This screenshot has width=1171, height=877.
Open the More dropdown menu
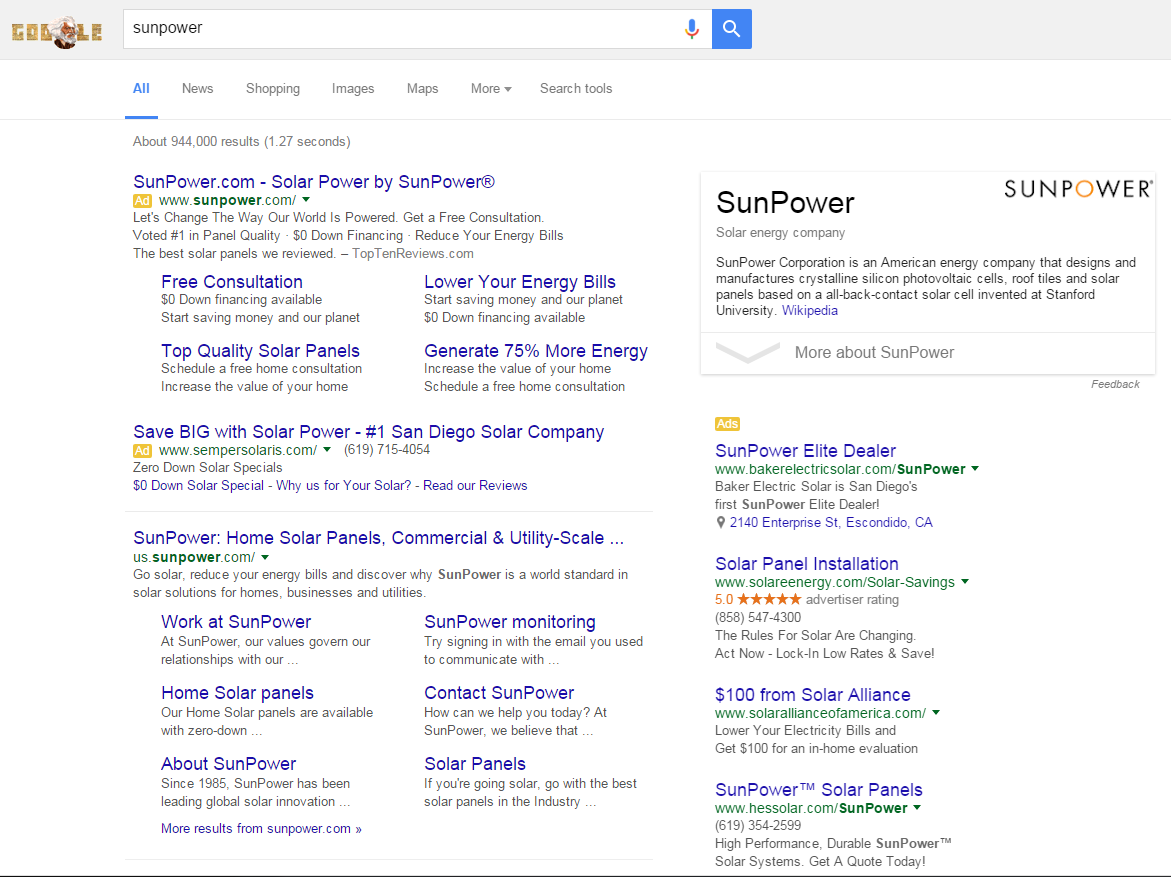491,89
